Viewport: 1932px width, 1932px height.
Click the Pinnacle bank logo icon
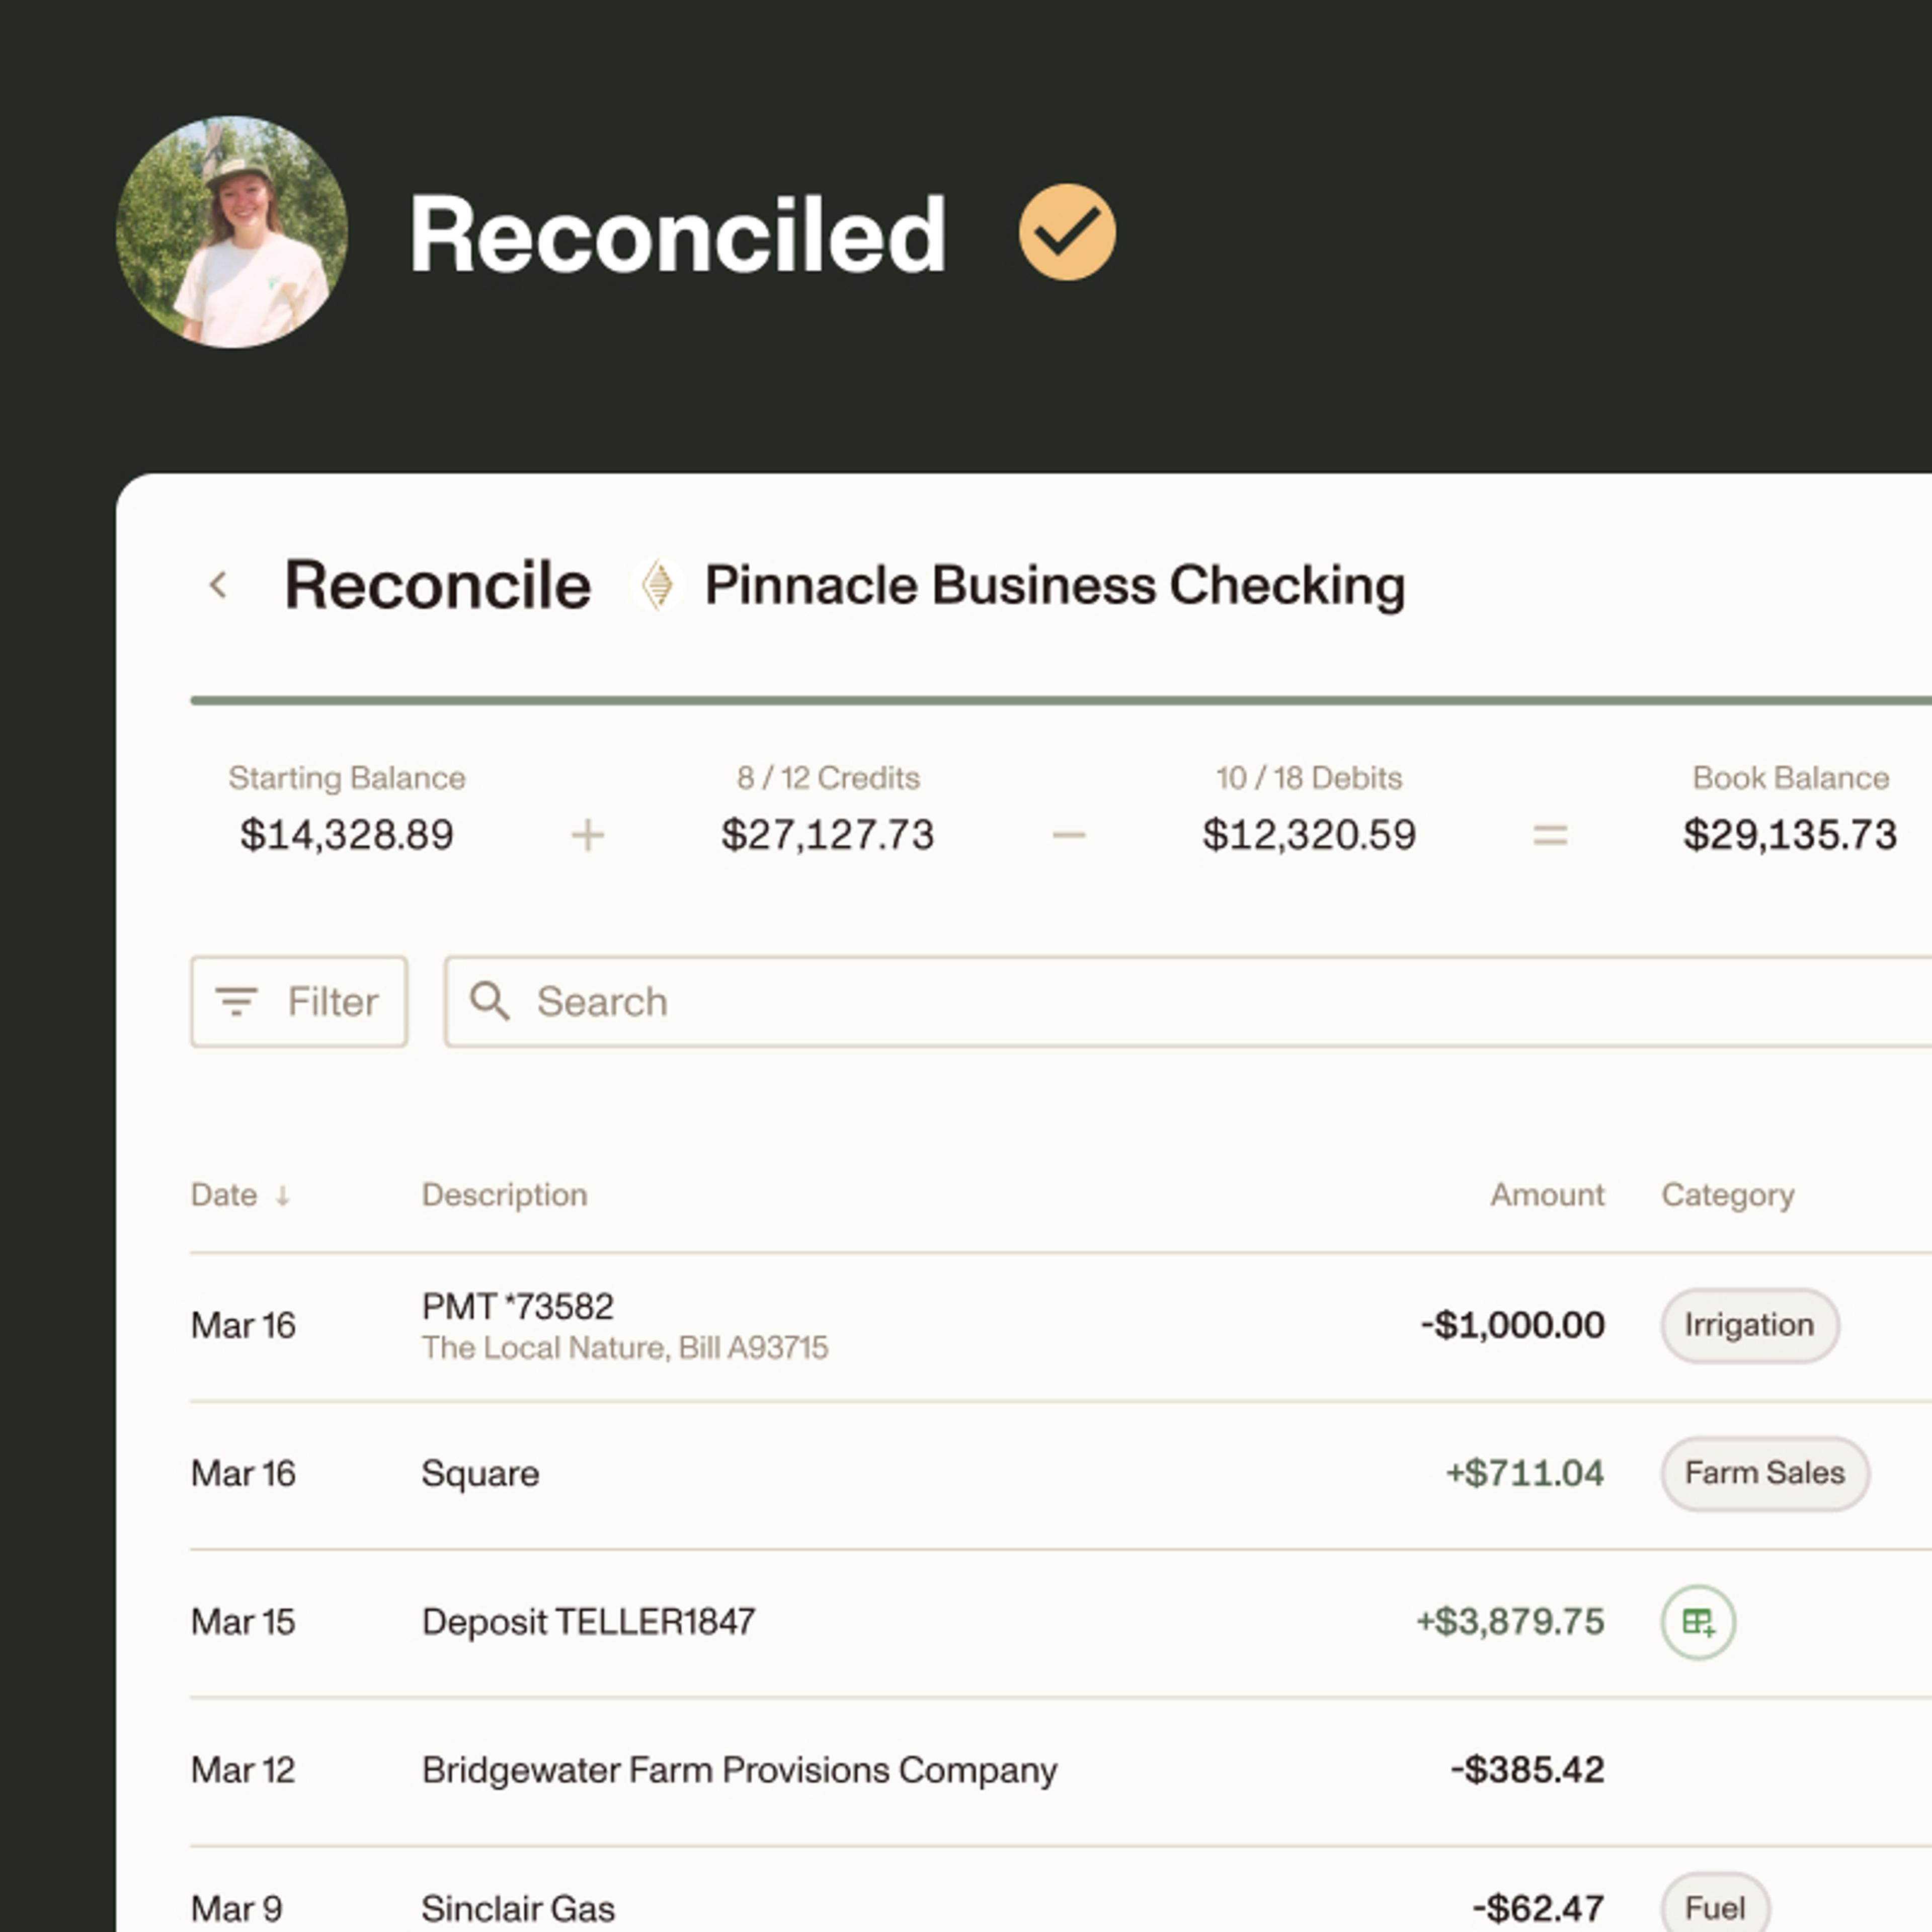pyautogui.click(x=657, y=585)
